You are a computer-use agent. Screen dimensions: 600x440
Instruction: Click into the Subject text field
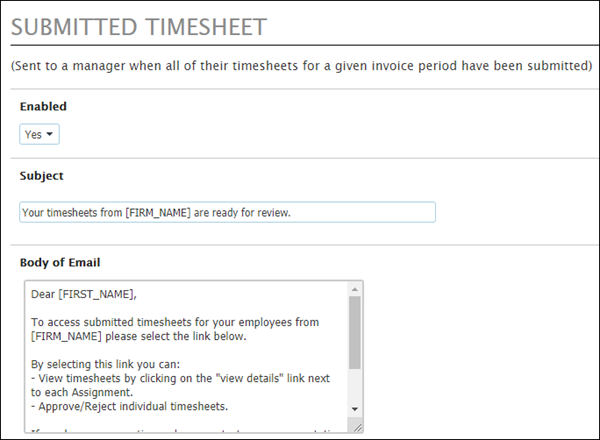click(227, 212)
